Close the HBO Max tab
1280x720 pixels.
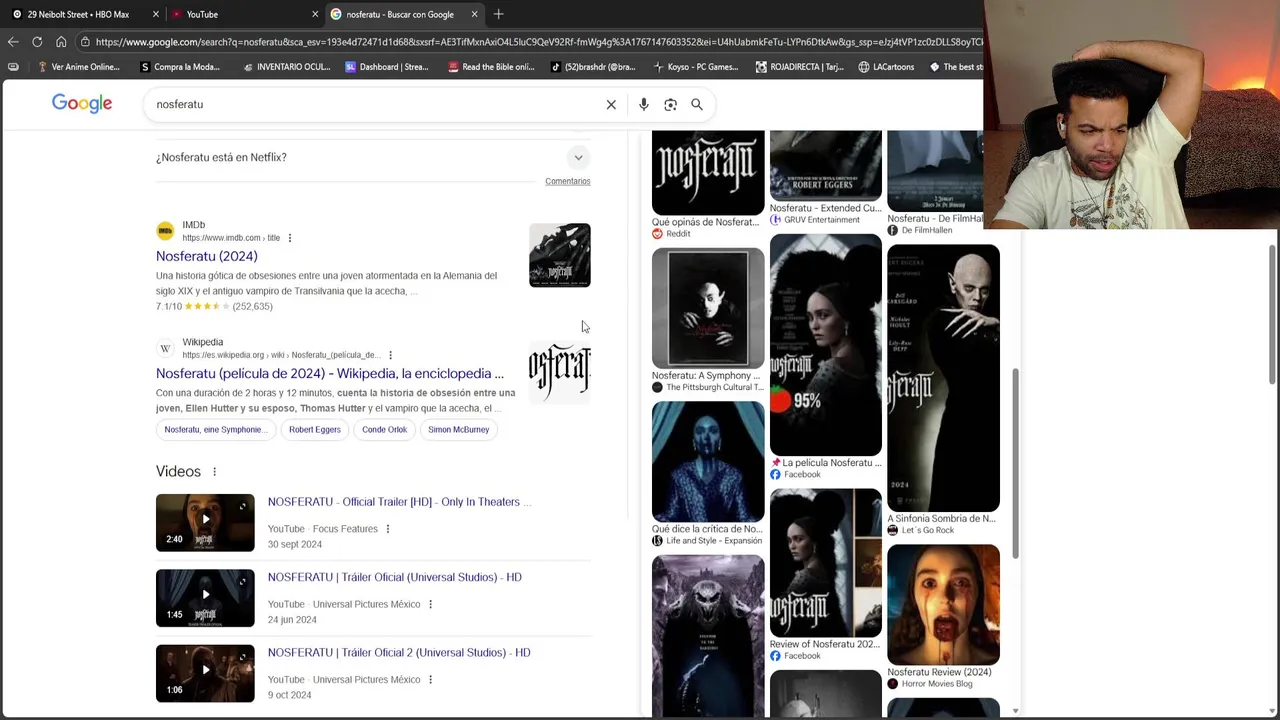pos(155,14)
